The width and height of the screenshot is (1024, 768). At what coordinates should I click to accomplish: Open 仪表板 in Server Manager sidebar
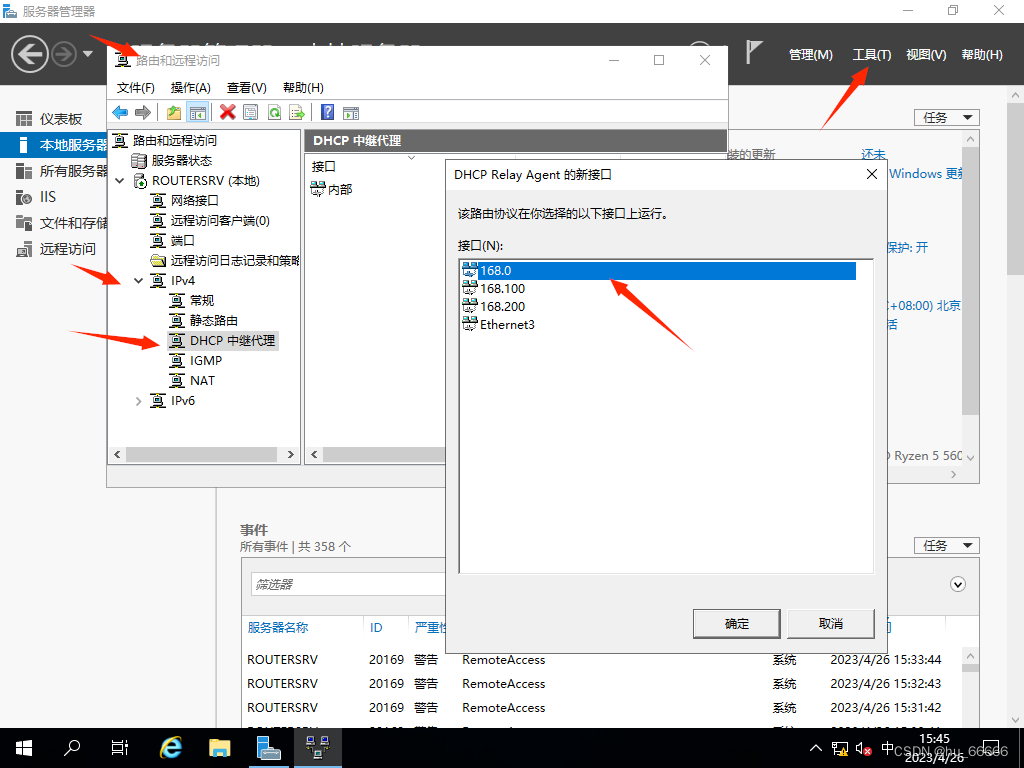click(61, 119)
